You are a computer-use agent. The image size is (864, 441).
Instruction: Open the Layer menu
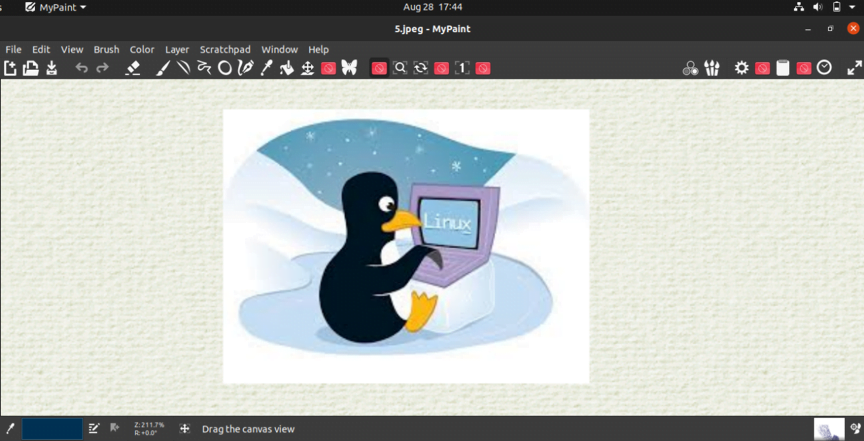[177, 50]
